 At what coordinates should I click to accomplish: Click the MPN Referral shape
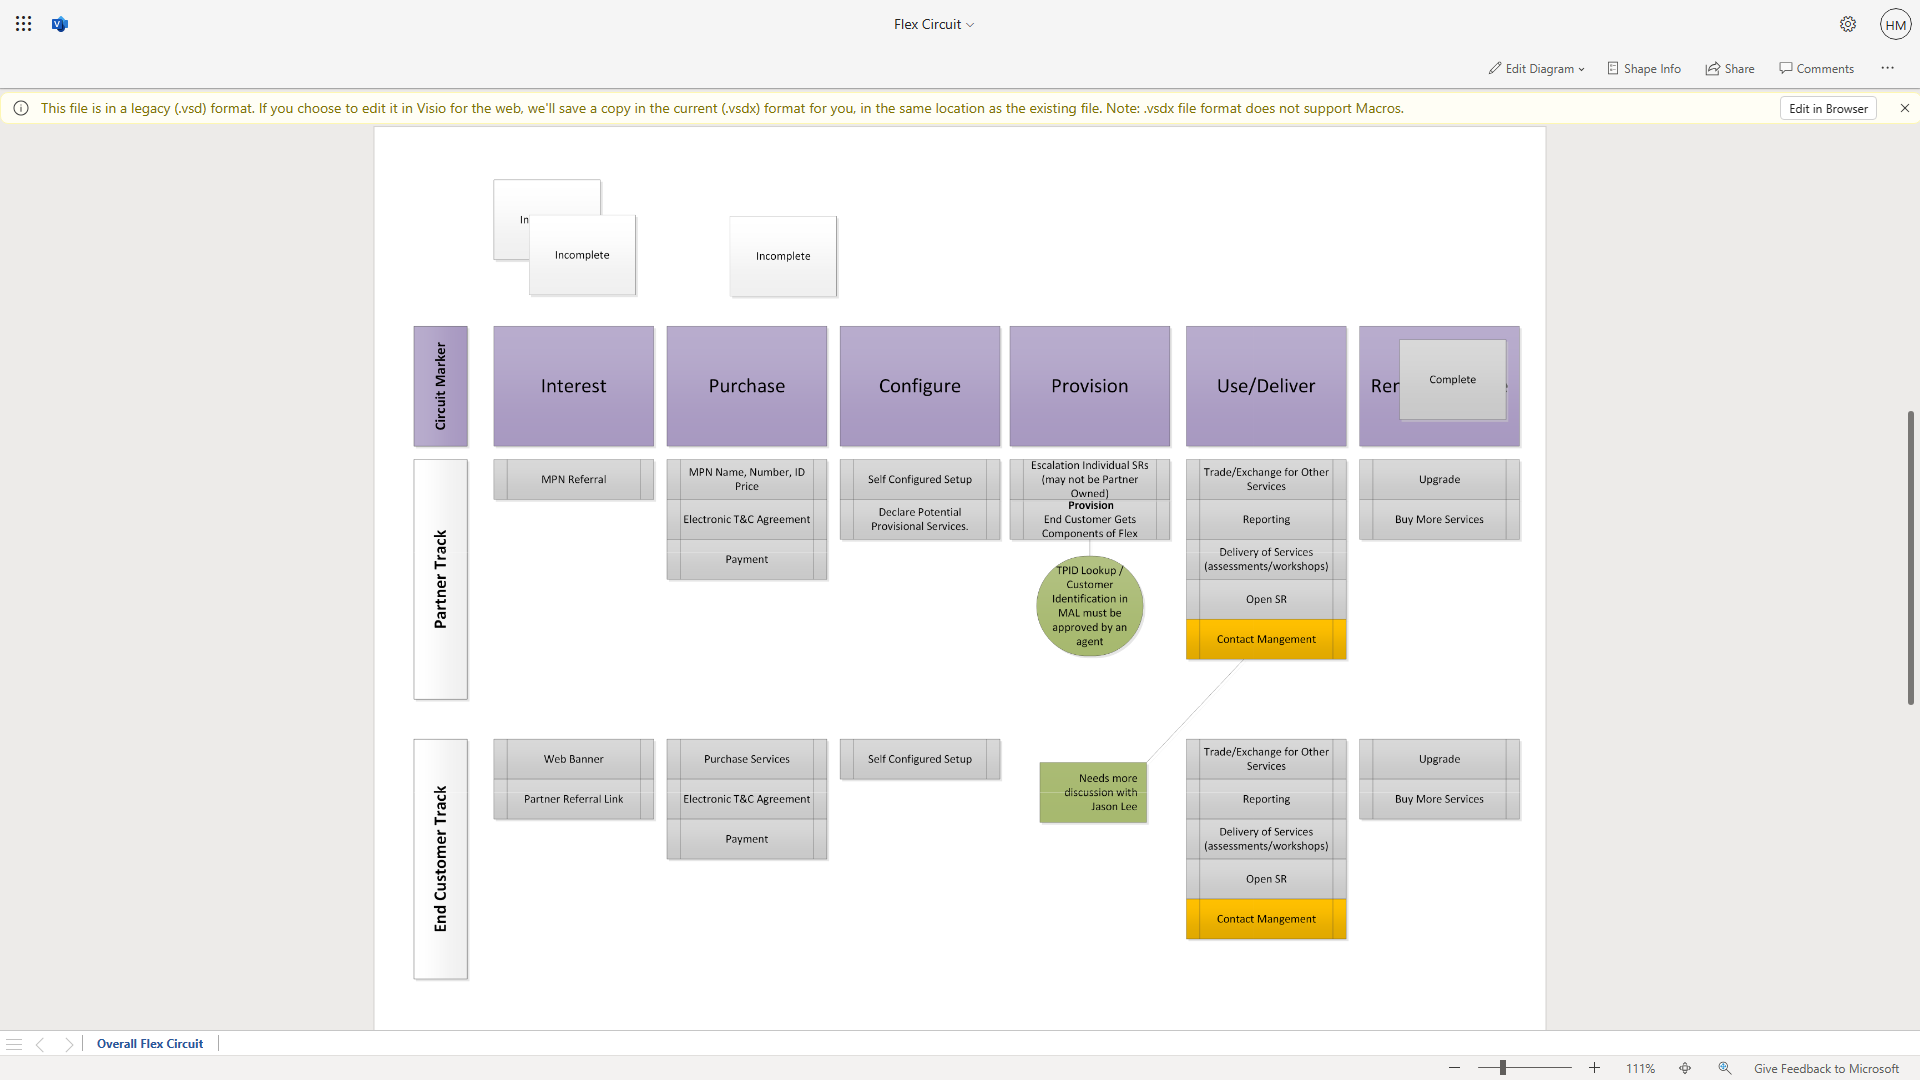[x=574, y=479]
